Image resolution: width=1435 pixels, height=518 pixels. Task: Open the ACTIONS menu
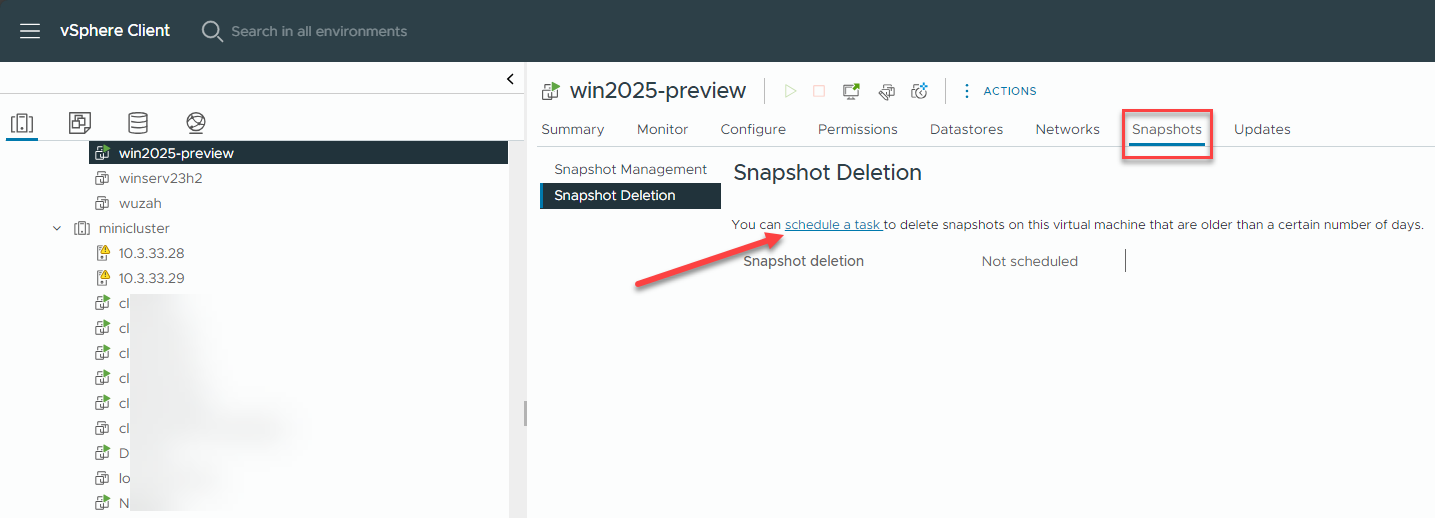click(x=999, y=91)
